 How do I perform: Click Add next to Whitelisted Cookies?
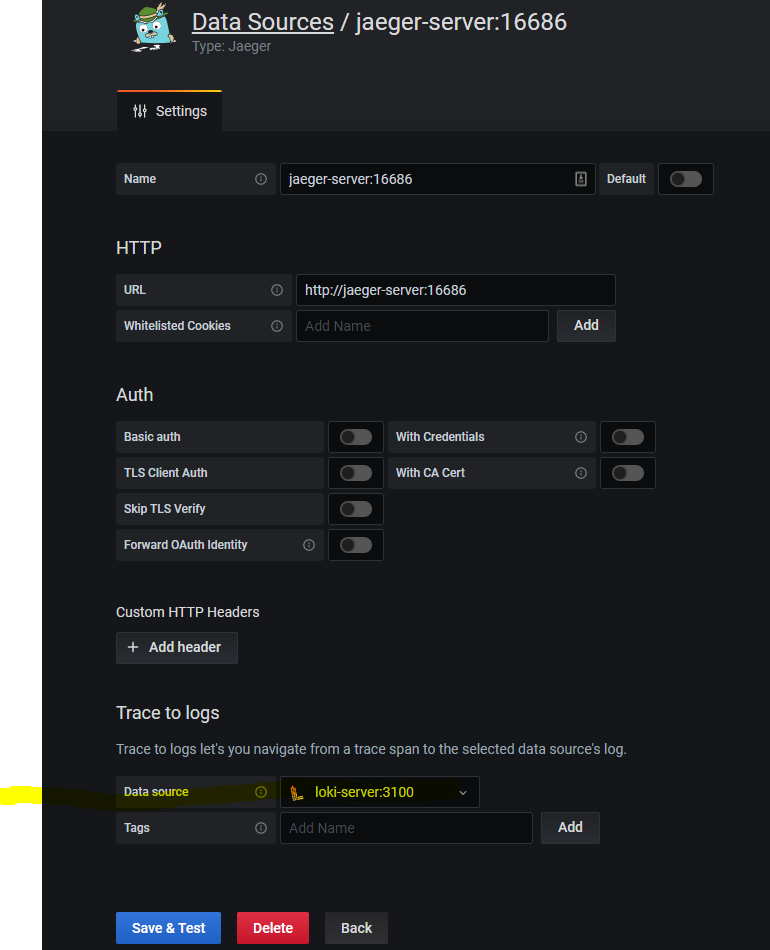[x=586, y=326]
